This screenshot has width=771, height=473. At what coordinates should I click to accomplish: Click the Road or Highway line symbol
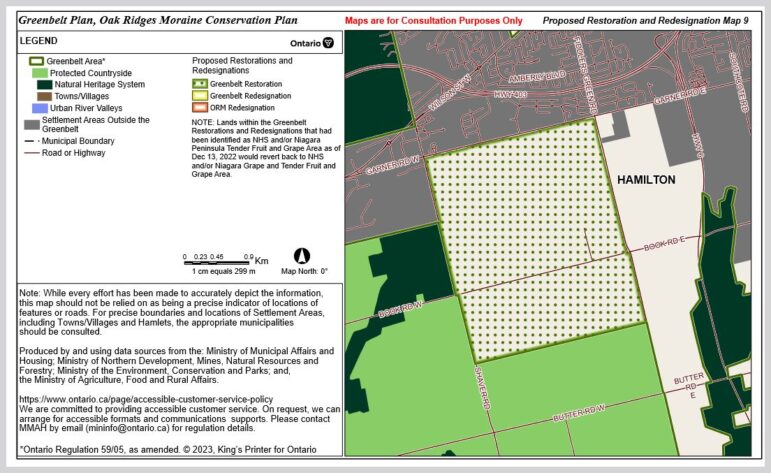click(x=32, y=153)
